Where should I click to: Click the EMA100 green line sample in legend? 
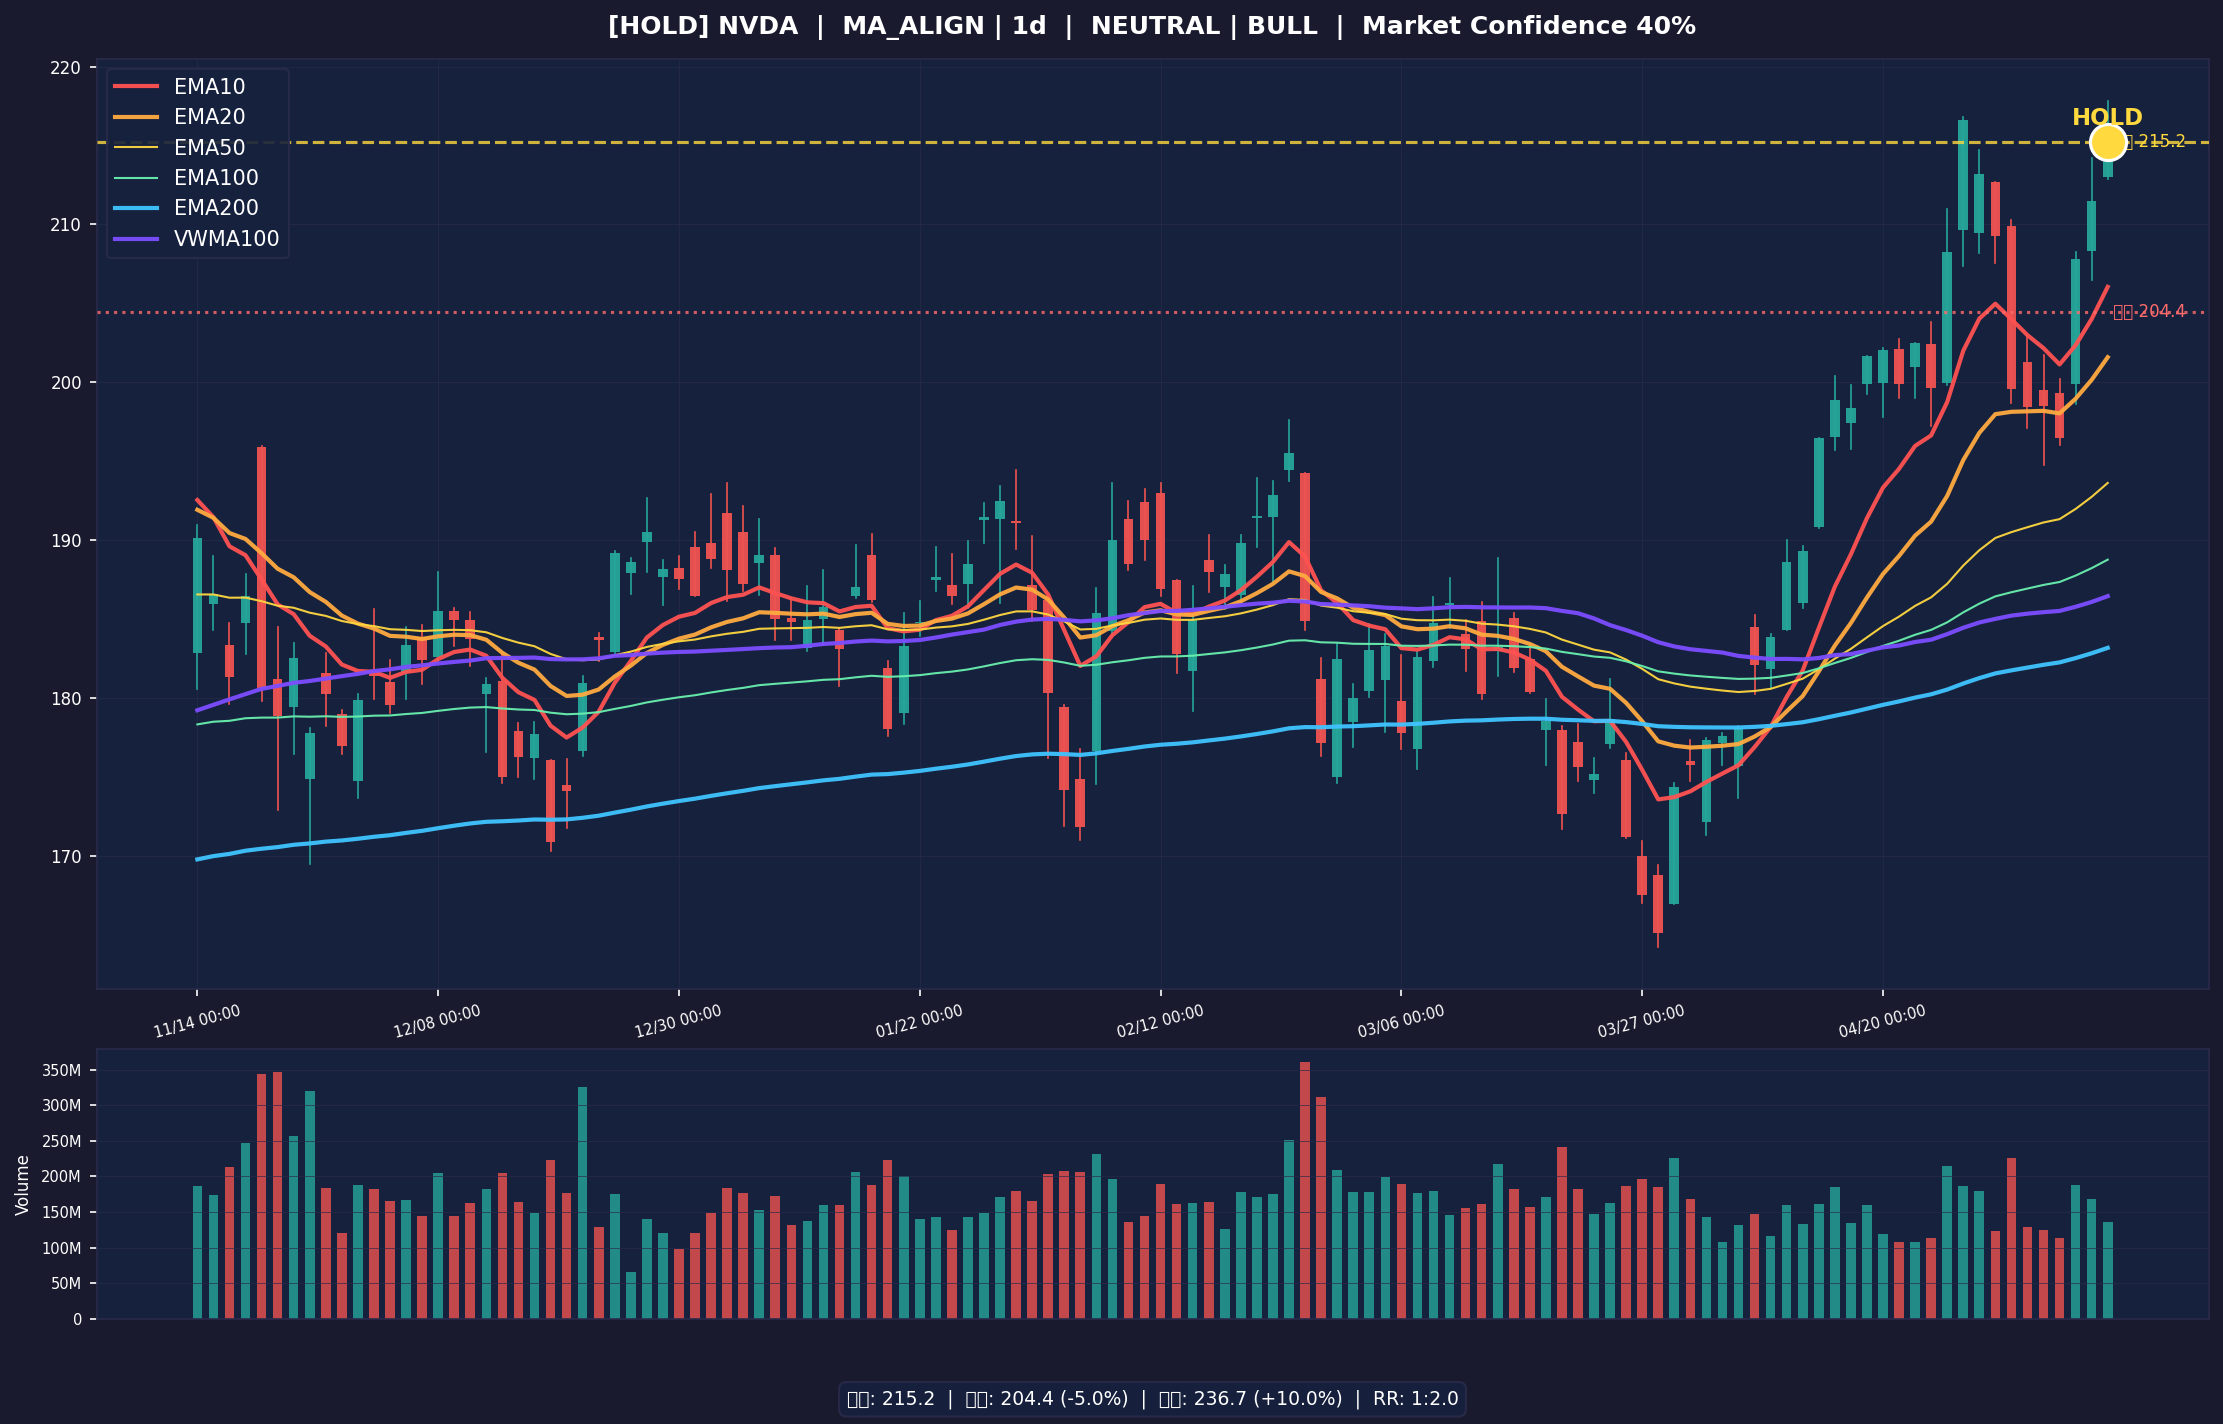click(x=137, y=178)
